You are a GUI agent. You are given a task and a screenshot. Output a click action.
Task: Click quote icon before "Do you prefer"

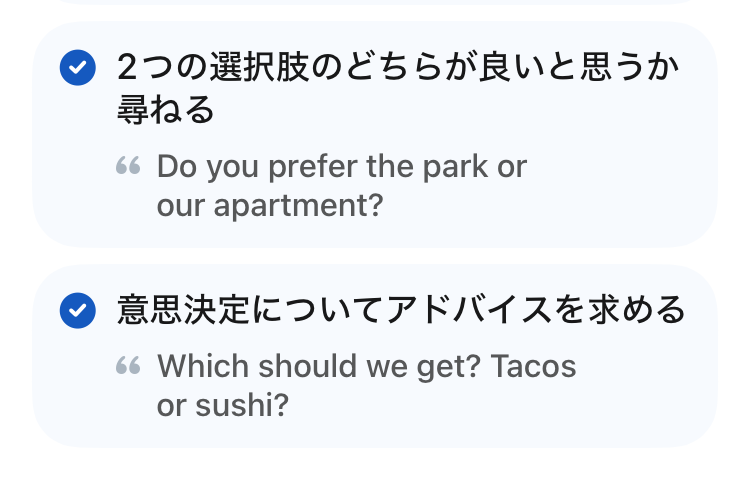128,166
